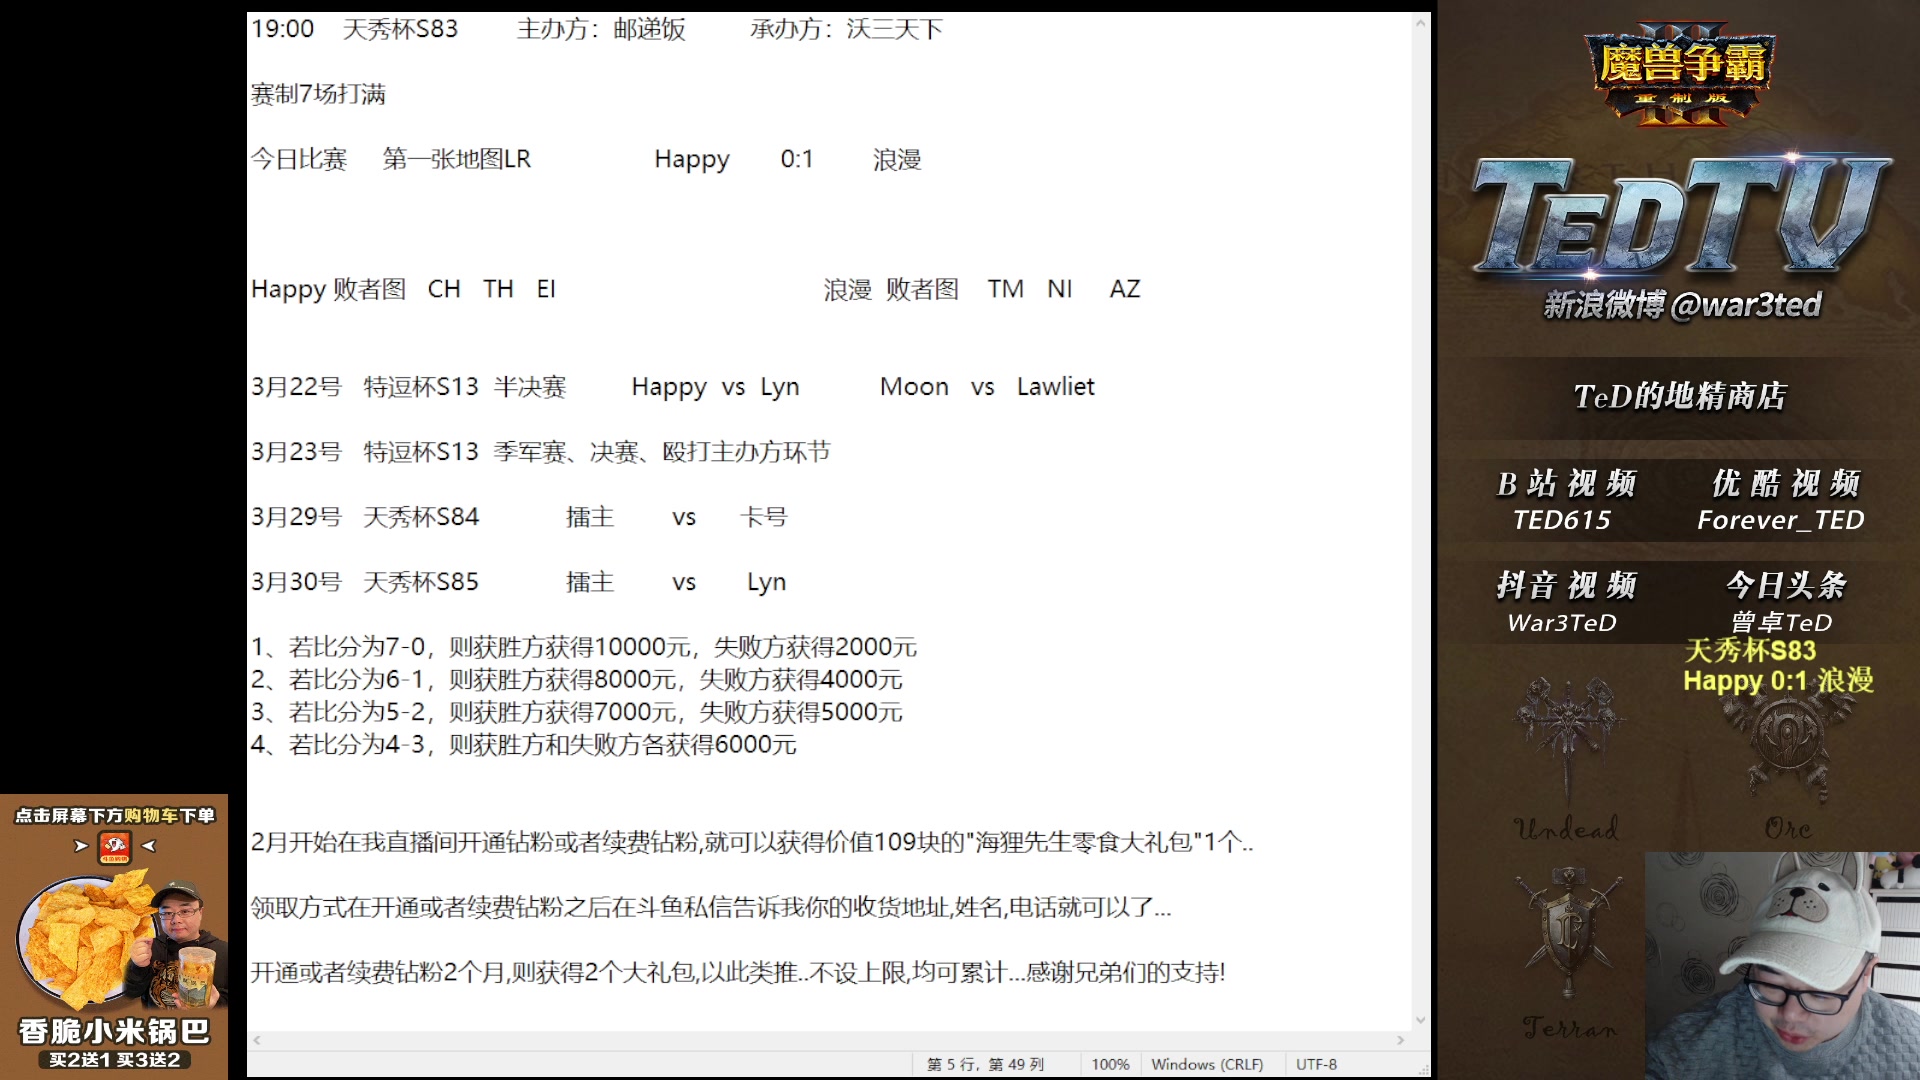Click the Warcraft III logo at top right
The height and width of the screenshot is (1080, 1920).
coord(1681,65)
